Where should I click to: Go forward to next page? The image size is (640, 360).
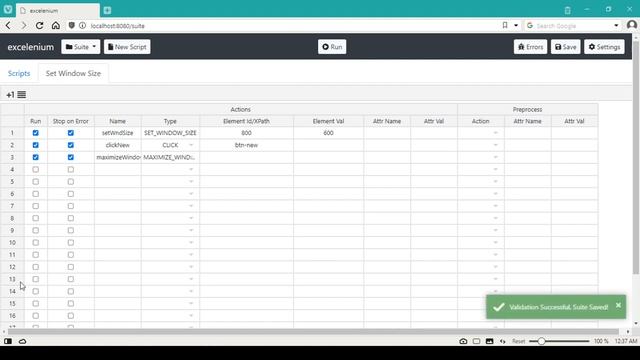(24, 26)
